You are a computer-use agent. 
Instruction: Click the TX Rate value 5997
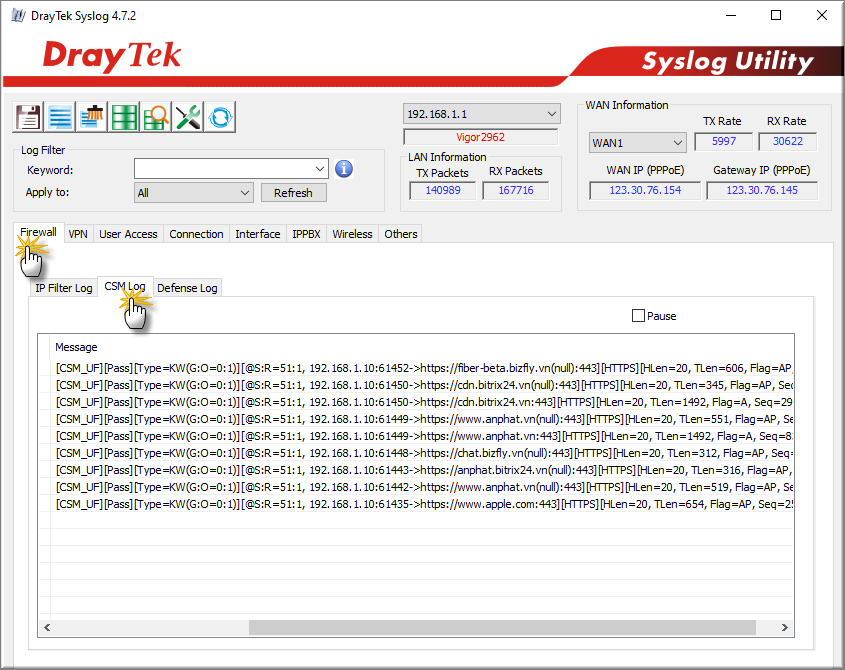723,141
